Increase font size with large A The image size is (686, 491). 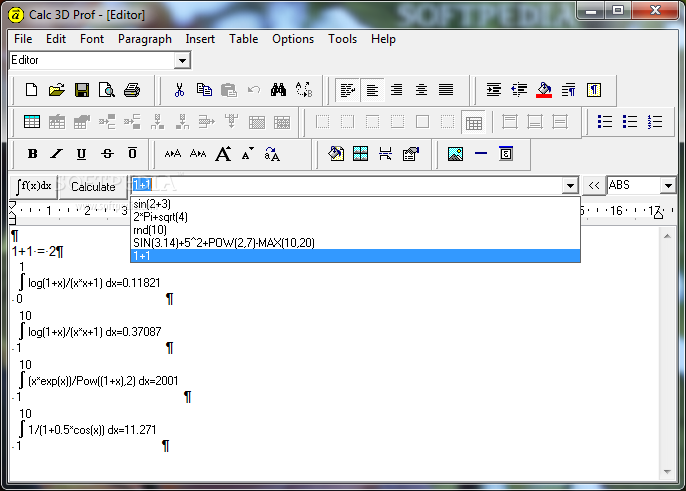coord(223,154)
